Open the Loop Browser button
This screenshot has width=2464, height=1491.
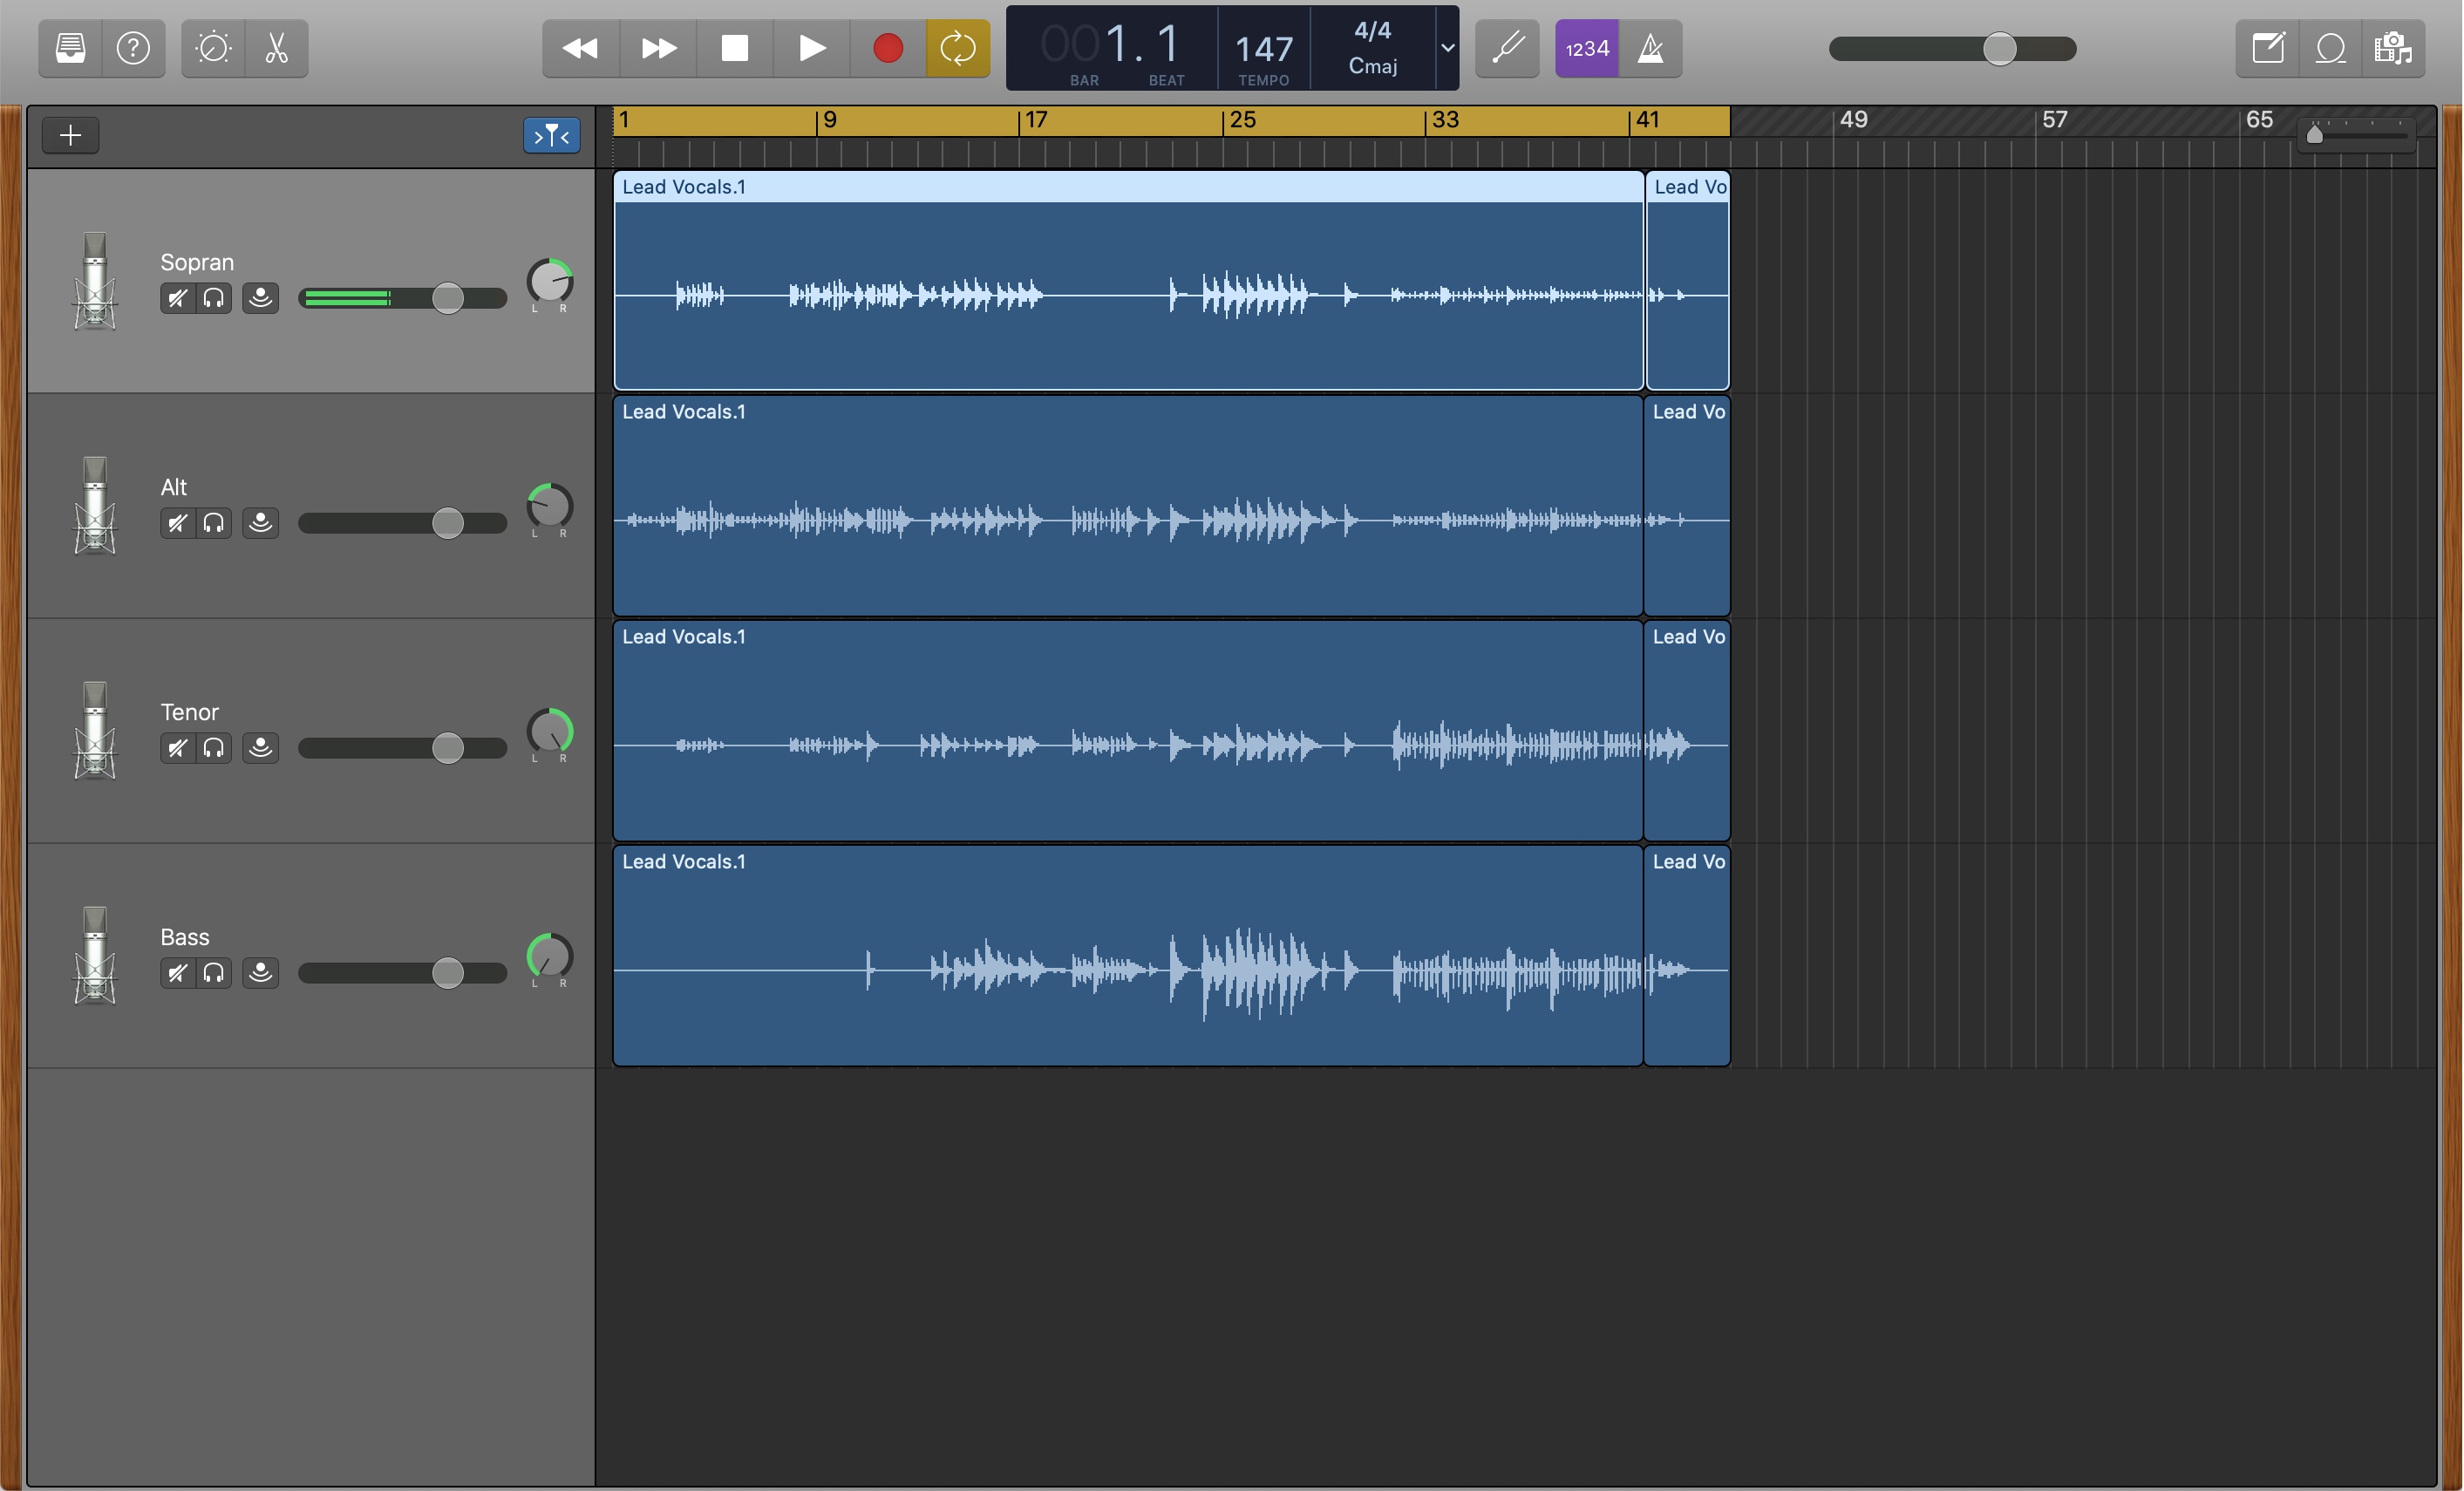pos(2330,48)
